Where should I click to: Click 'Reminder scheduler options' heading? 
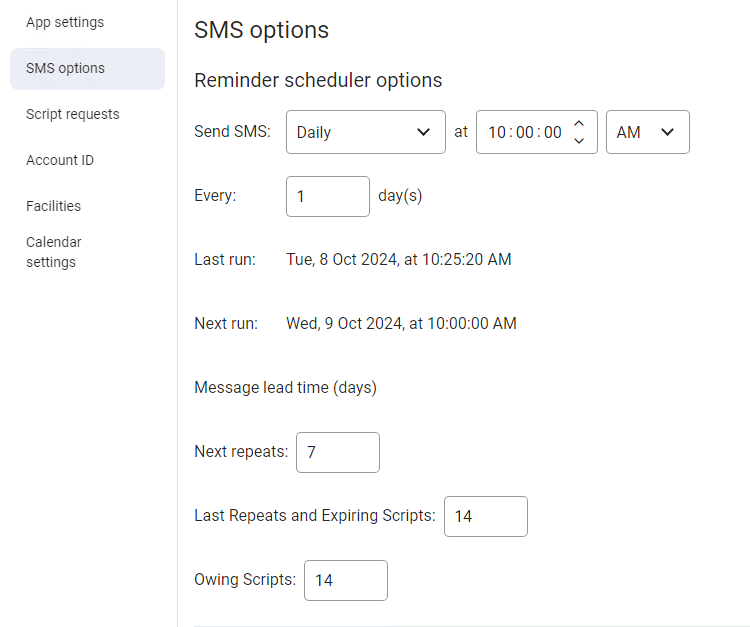pyautogui.click(x=318, y=80)
